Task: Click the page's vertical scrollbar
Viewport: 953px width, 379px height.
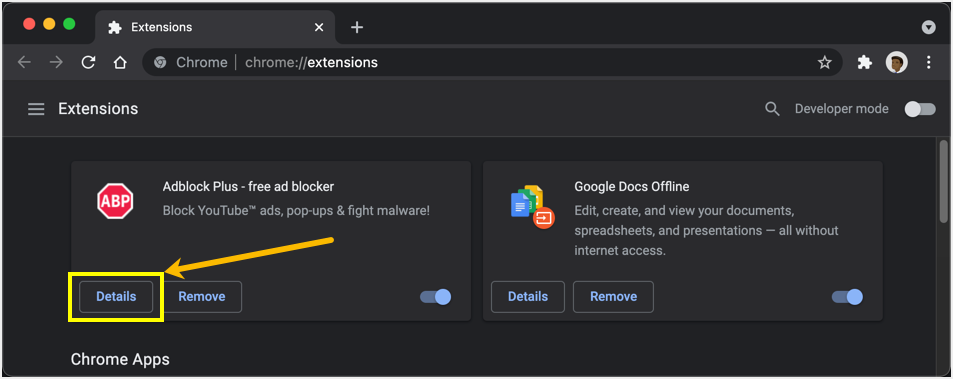Action: [943, 182]
